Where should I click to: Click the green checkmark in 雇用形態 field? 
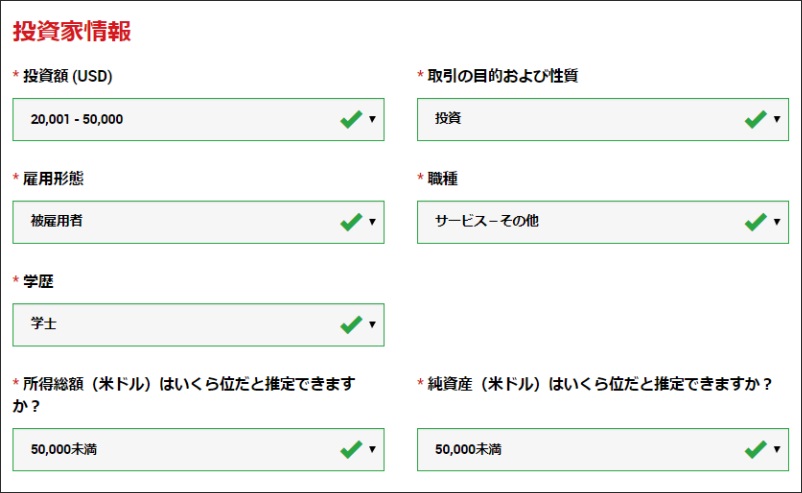coord(351,222)
